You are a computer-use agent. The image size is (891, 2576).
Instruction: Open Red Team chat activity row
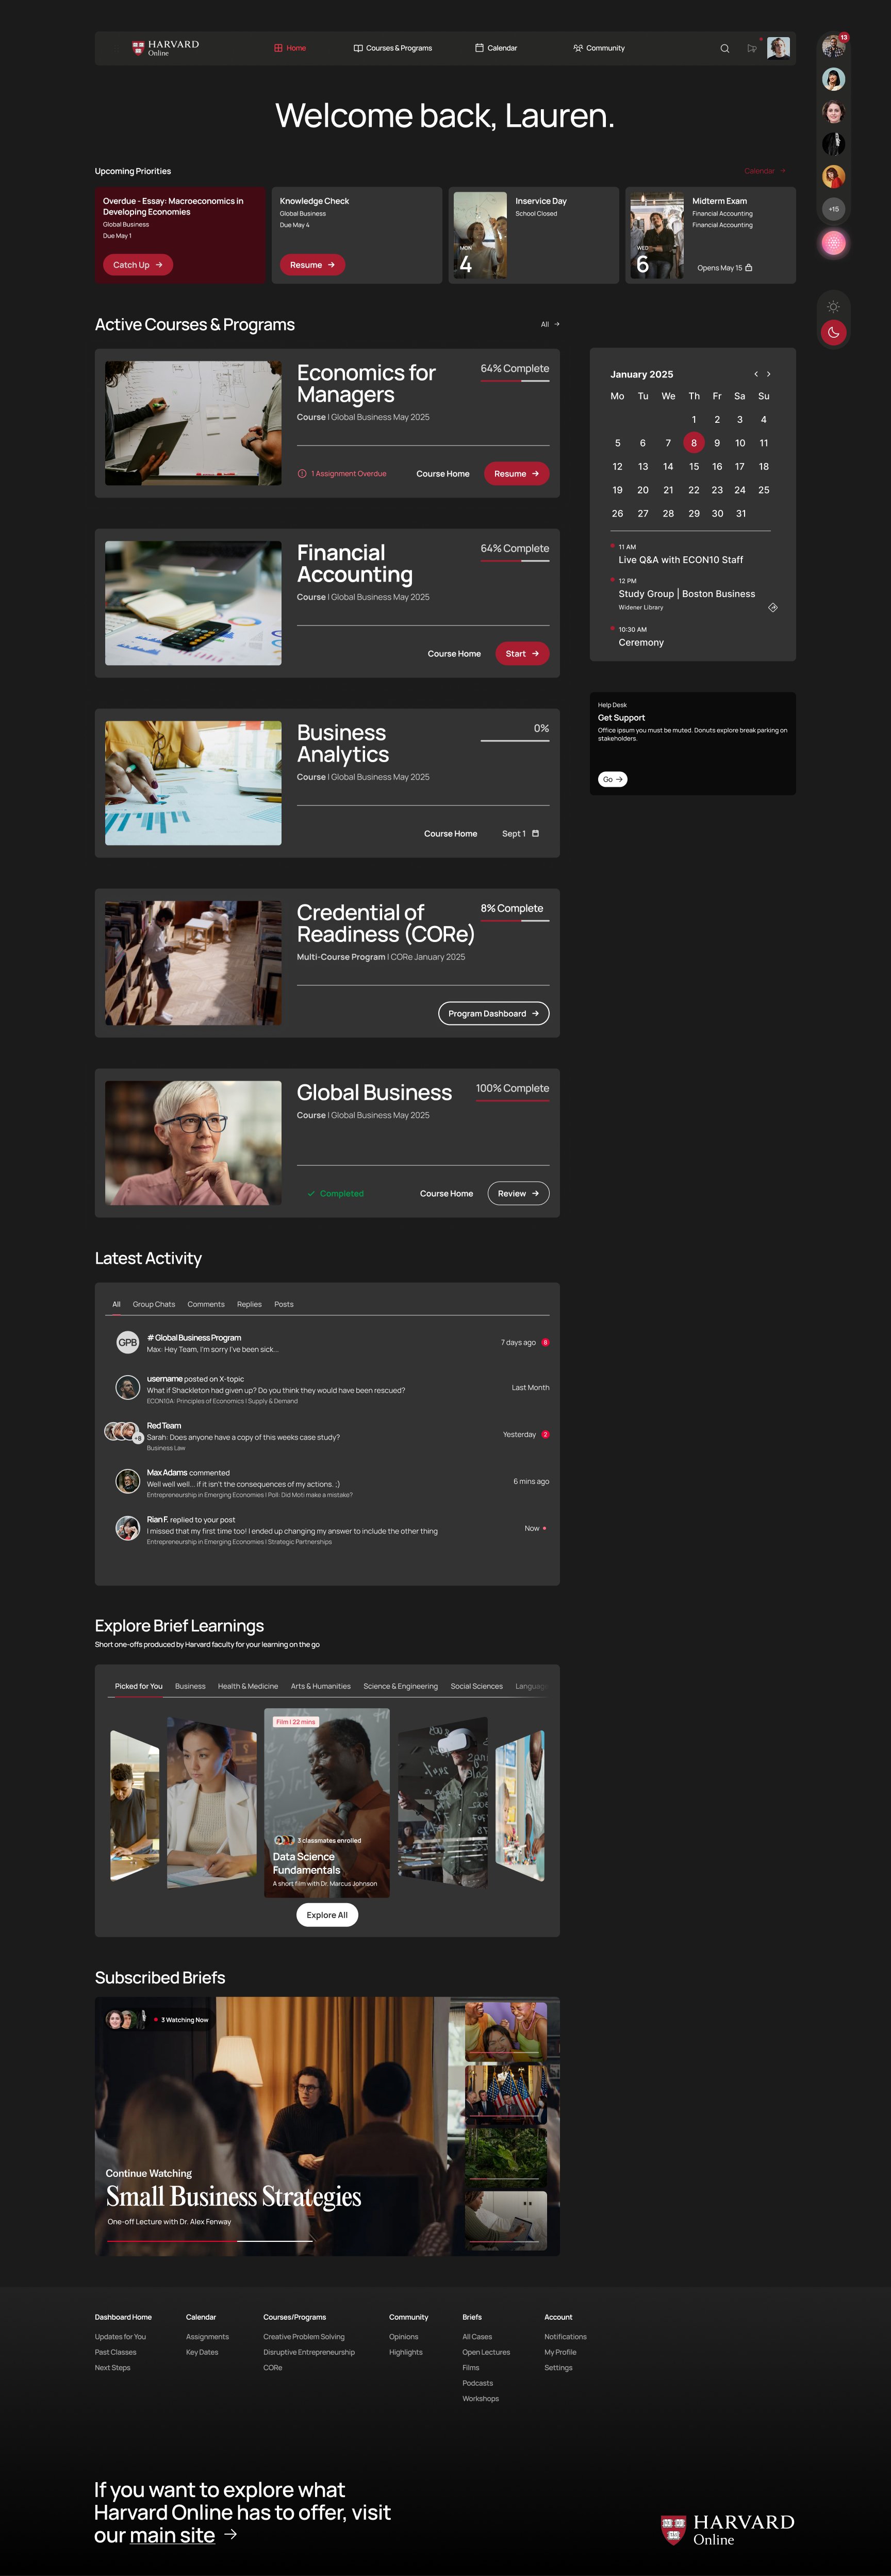pyautogui.click(x=327, y=1436)
